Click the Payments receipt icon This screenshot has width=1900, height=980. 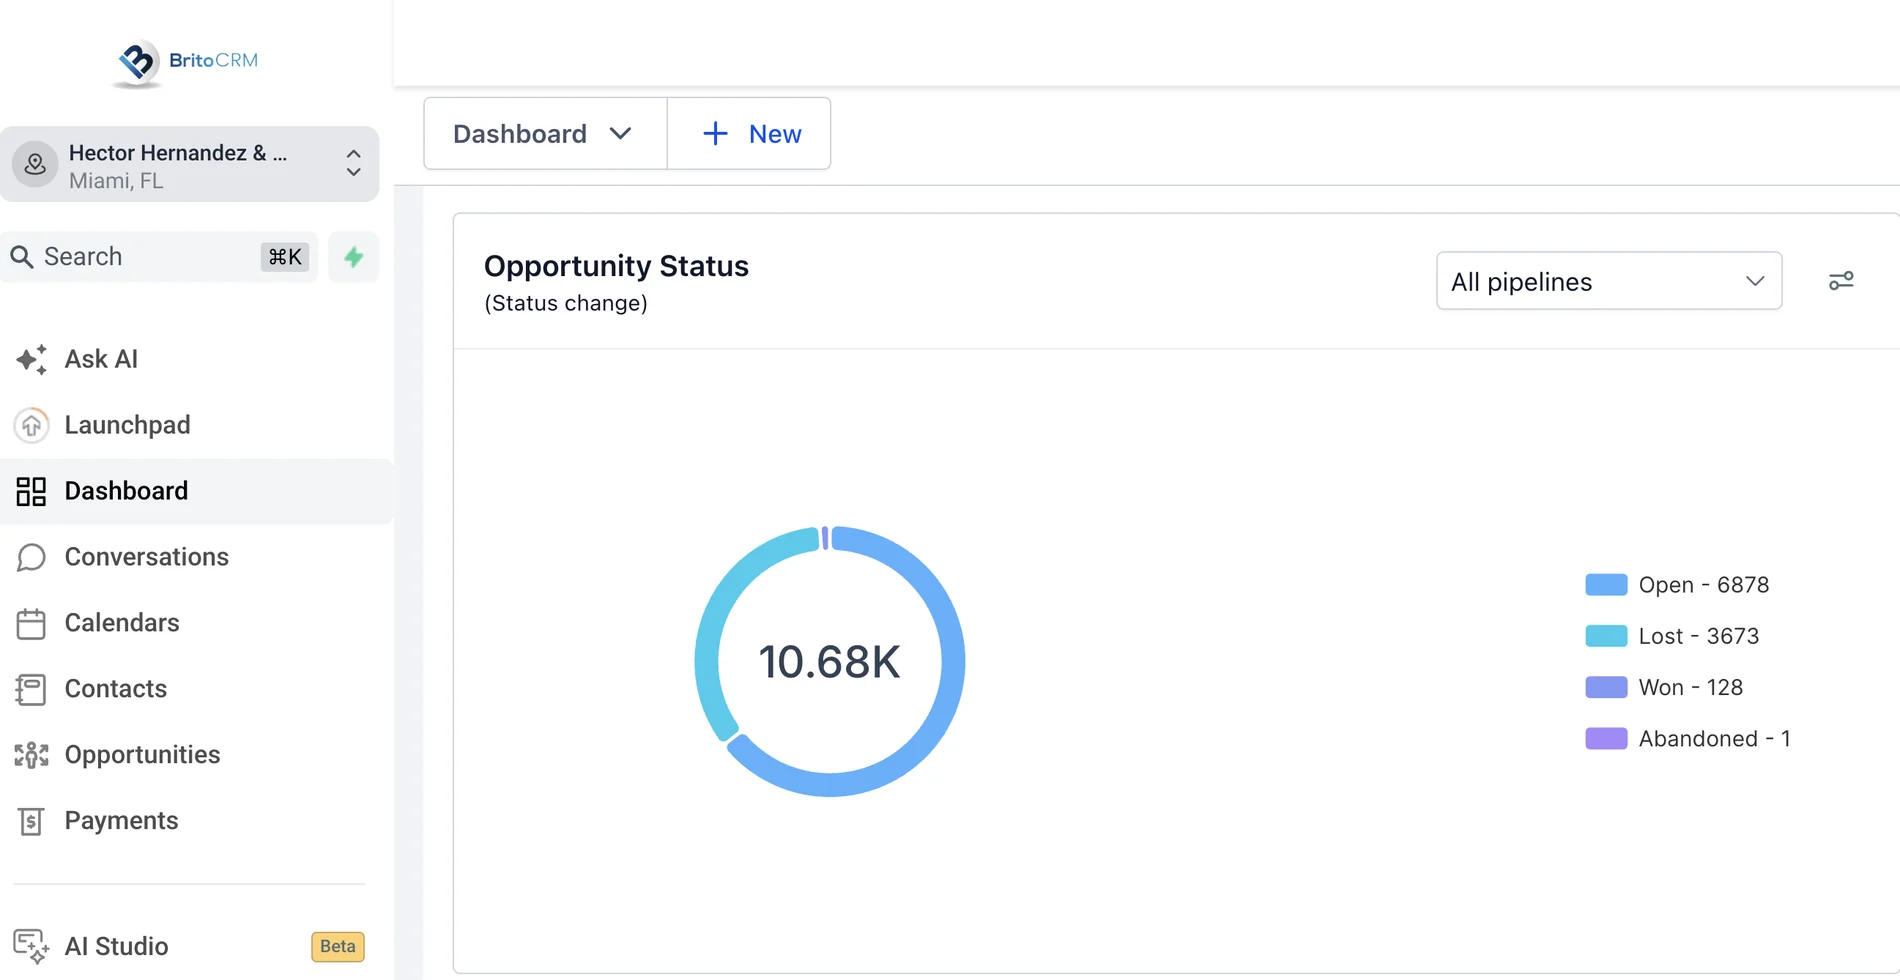tap(31, 821)
